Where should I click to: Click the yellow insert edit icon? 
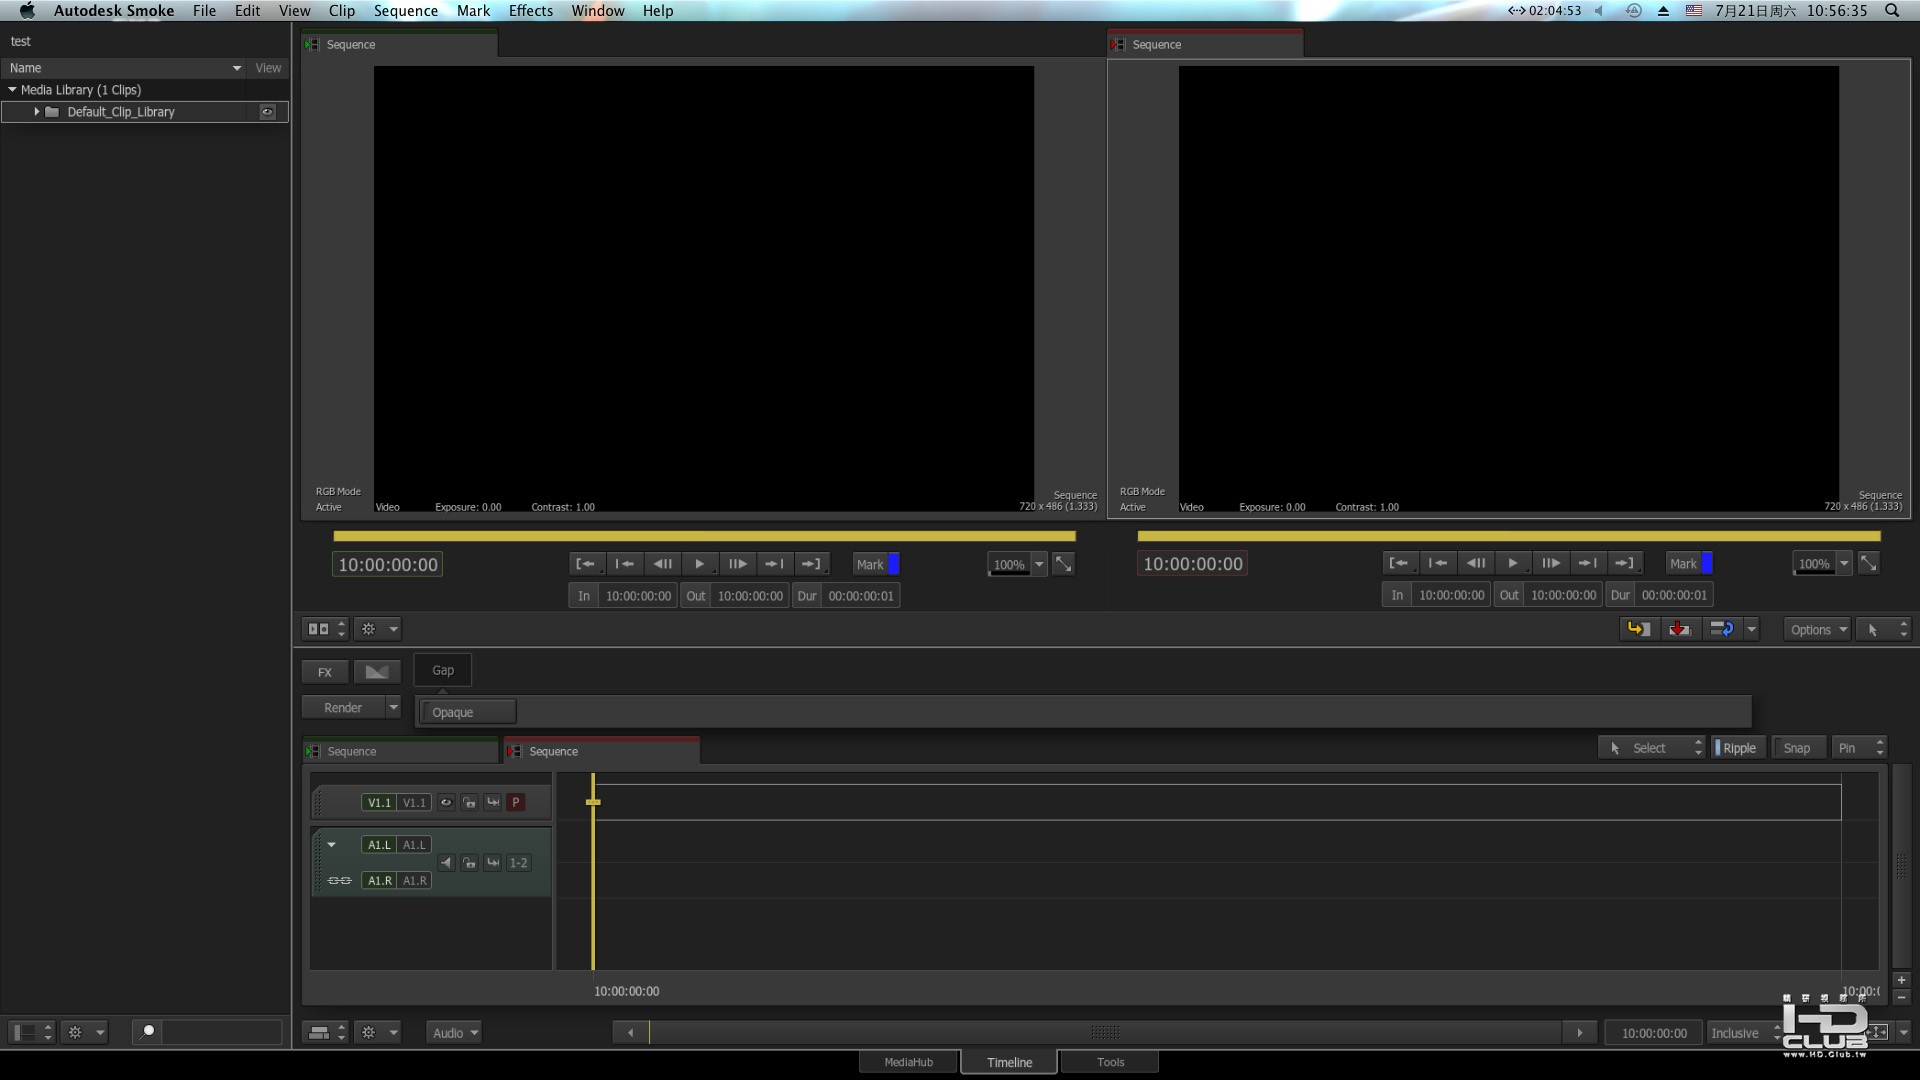1639,629
